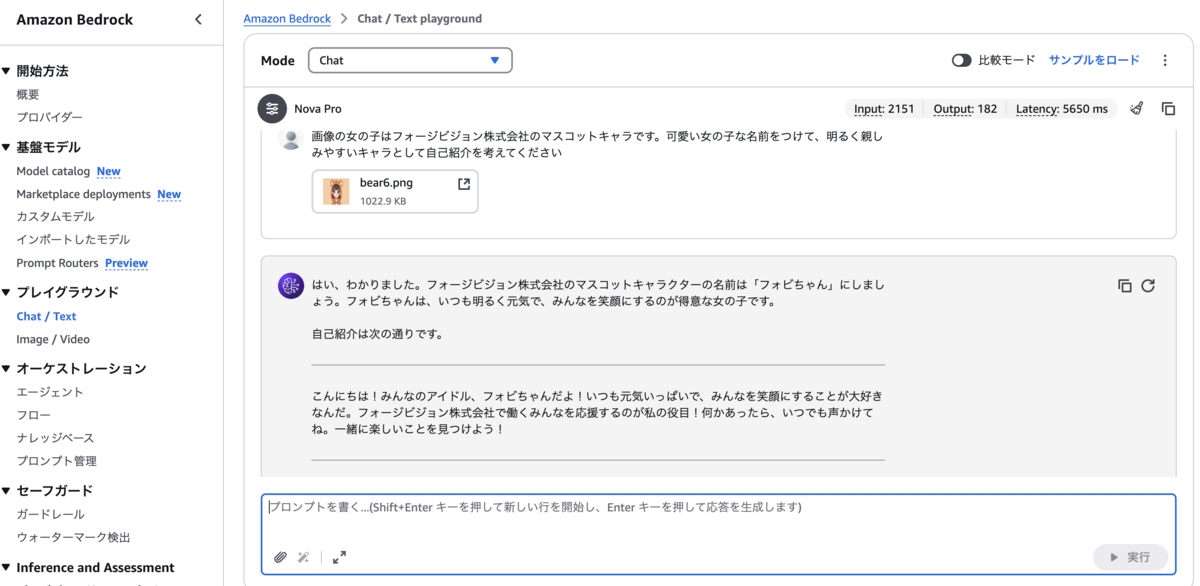Click the New badge beside Model catalog
The image size is (1200, 586).
coord(109,171)
